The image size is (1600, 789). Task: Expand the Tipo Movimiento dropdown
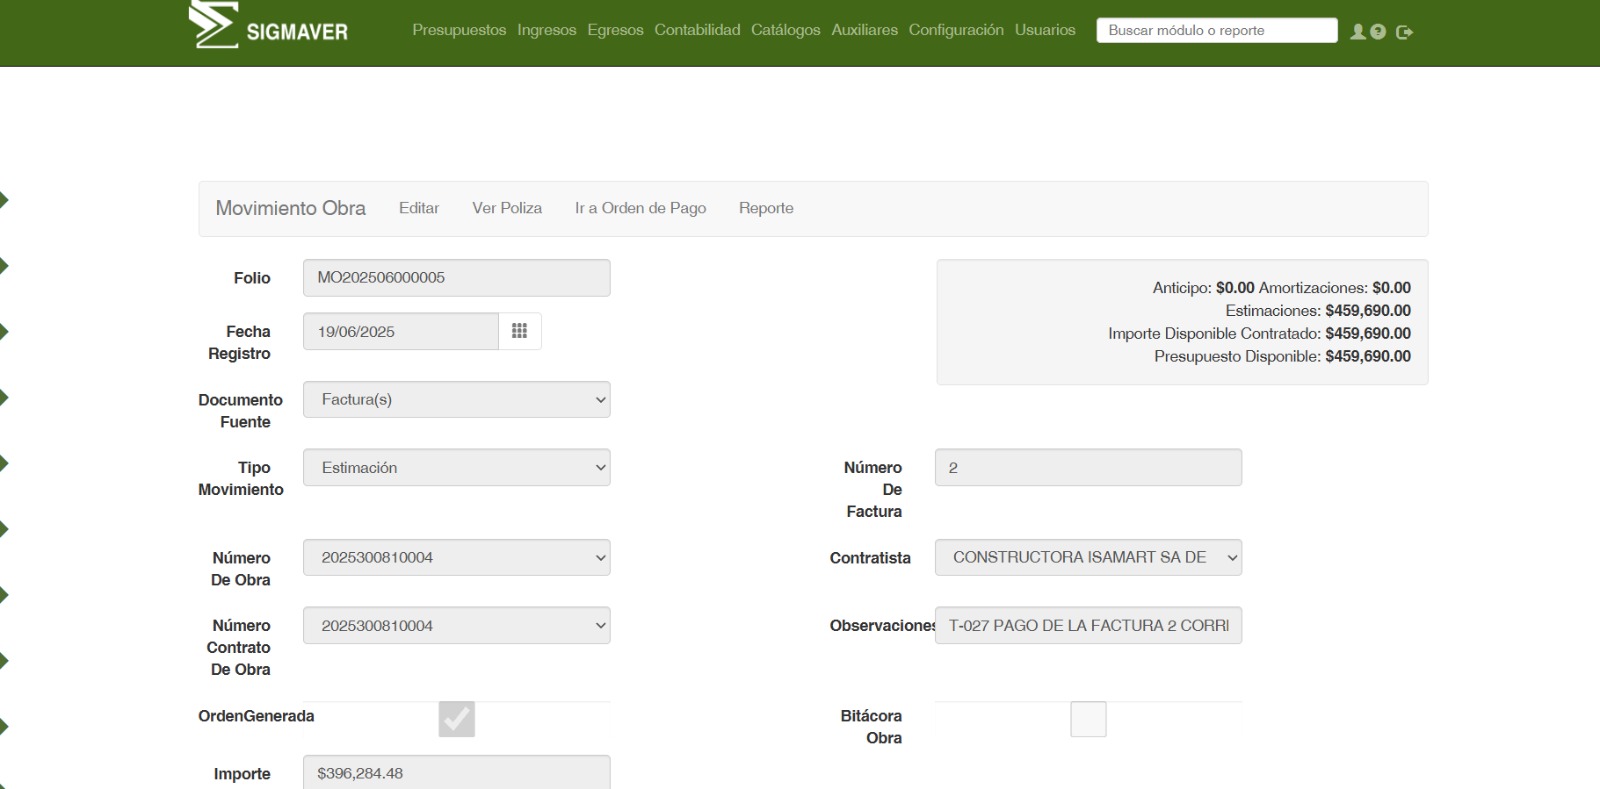click(456, 468)
